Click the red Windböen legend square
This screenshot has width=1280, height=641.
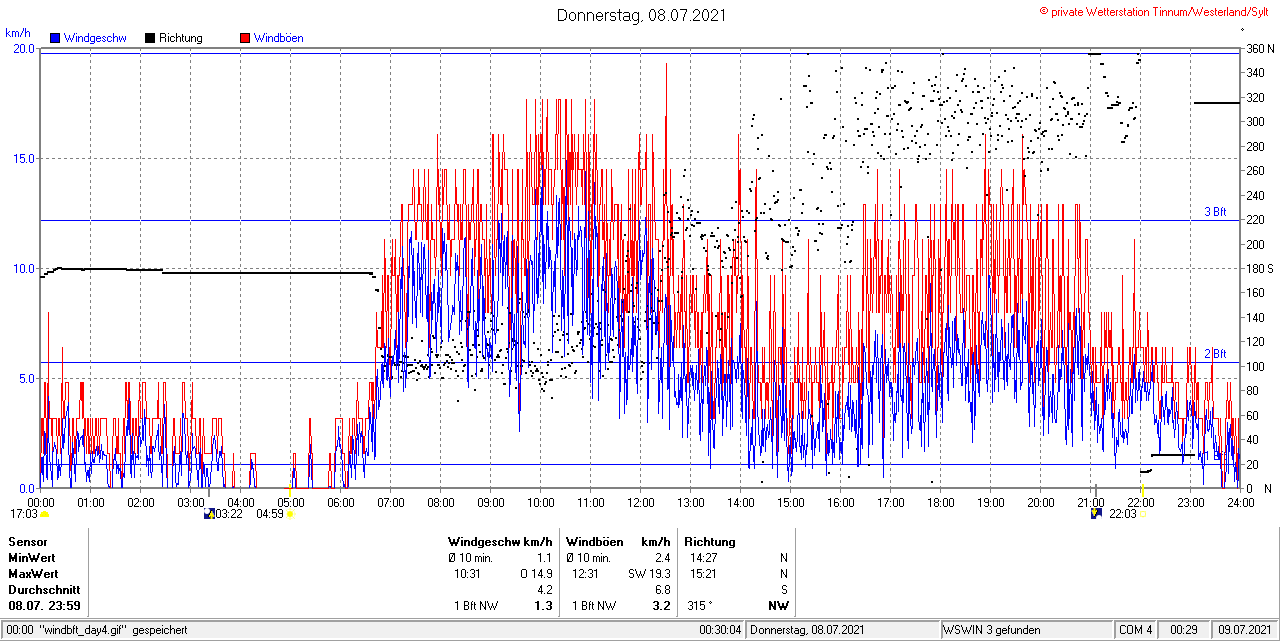(245, 38)
